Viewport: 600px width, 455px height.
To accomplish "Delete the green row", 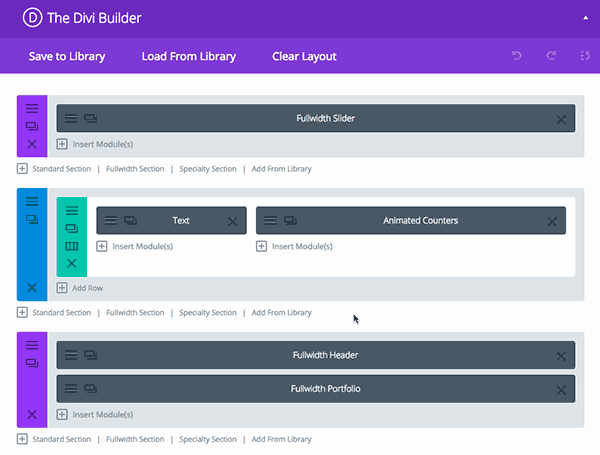I will pyautogui.click(x=72, y=263).
